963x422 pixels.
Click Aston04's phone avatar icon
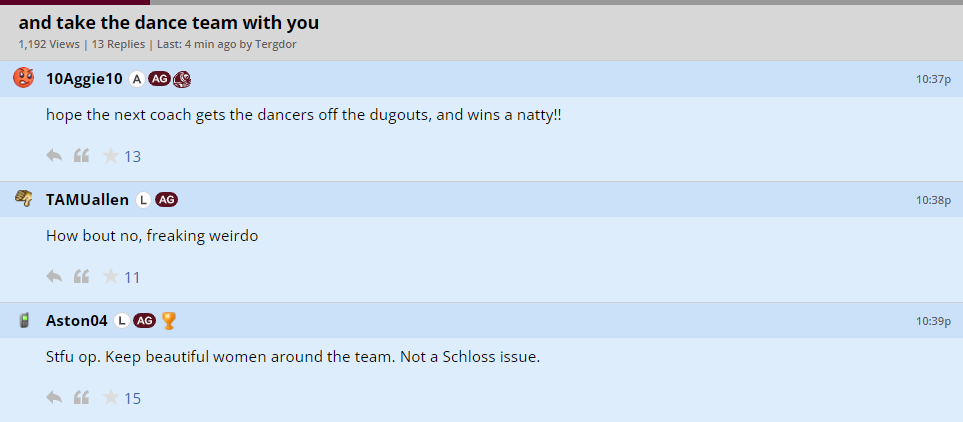tap(23, 320)
